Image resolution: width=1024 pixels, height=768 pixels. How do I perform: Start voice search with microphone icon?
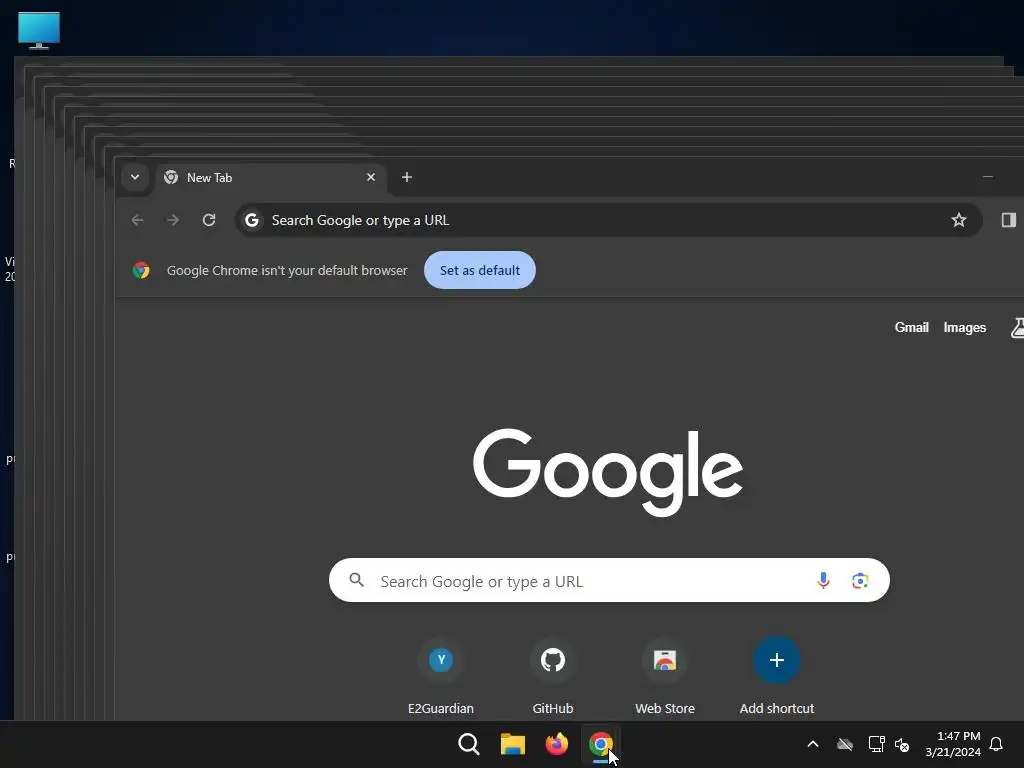(824, 581)
